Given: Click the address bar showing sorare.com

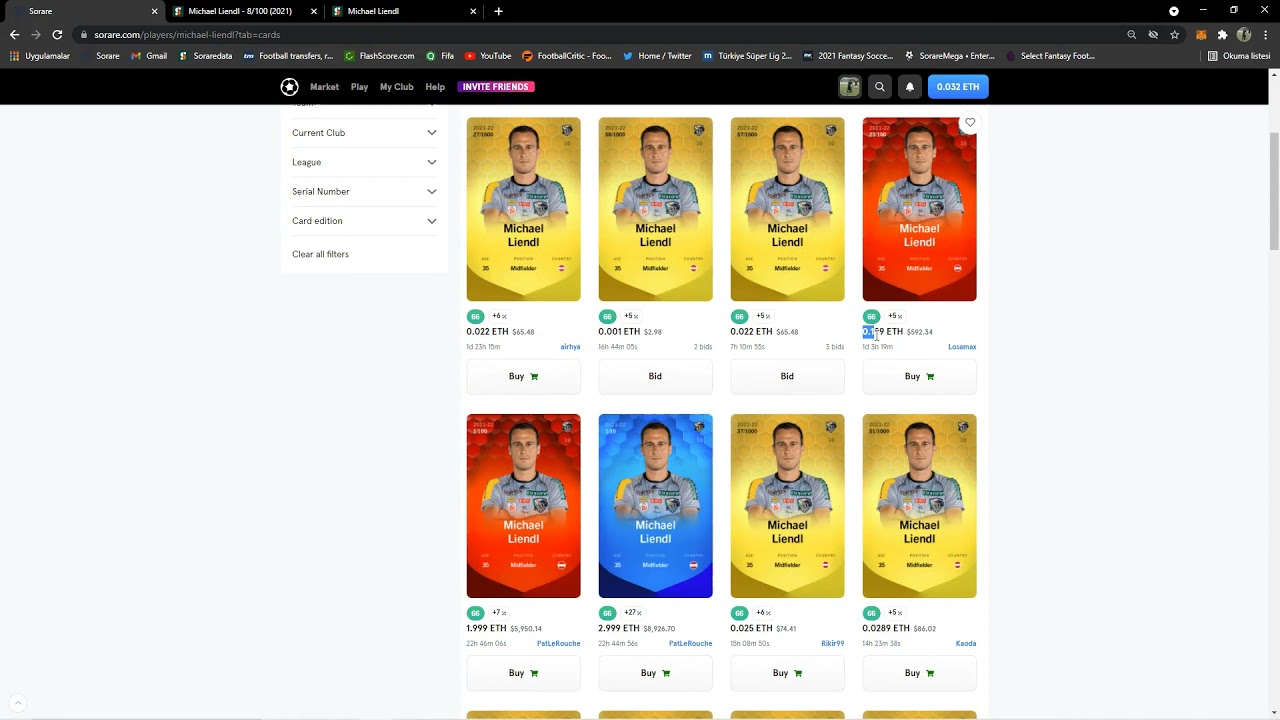Looking at the screenshot, I should pyautogui.click(x=600, y=34).
